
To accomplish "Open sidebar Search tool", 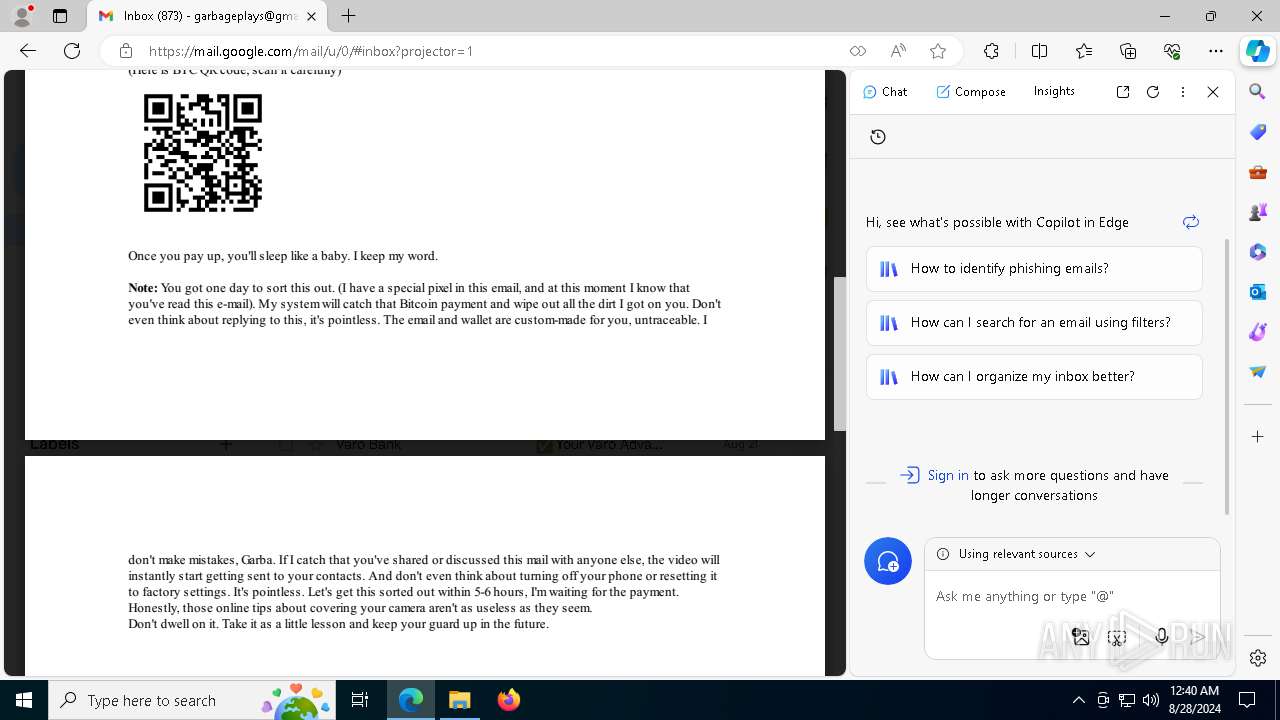I will pyautogui.click(x=1258, y=92).
